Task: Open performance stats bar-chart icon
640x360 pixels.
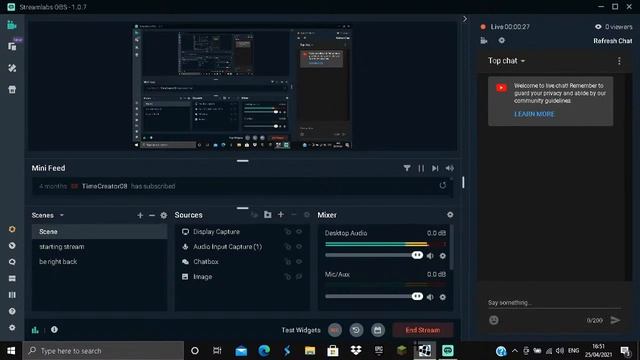Action: tap(35, 329)
